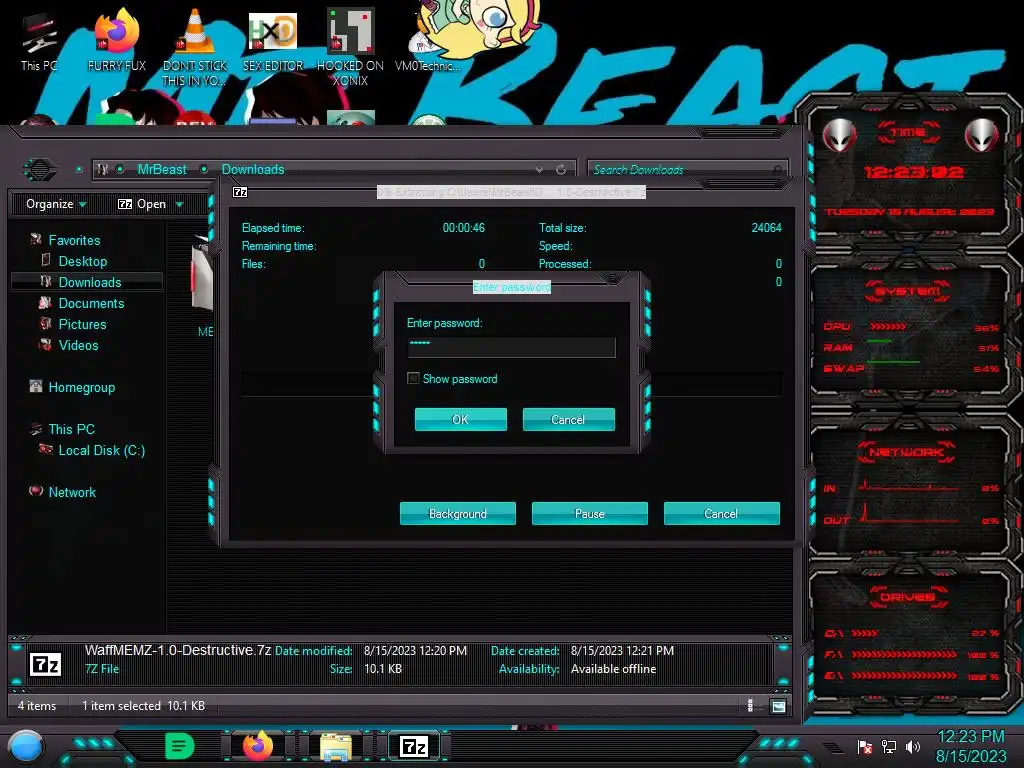
Task: Click the Enter password text field
Action: click(511, 347)
